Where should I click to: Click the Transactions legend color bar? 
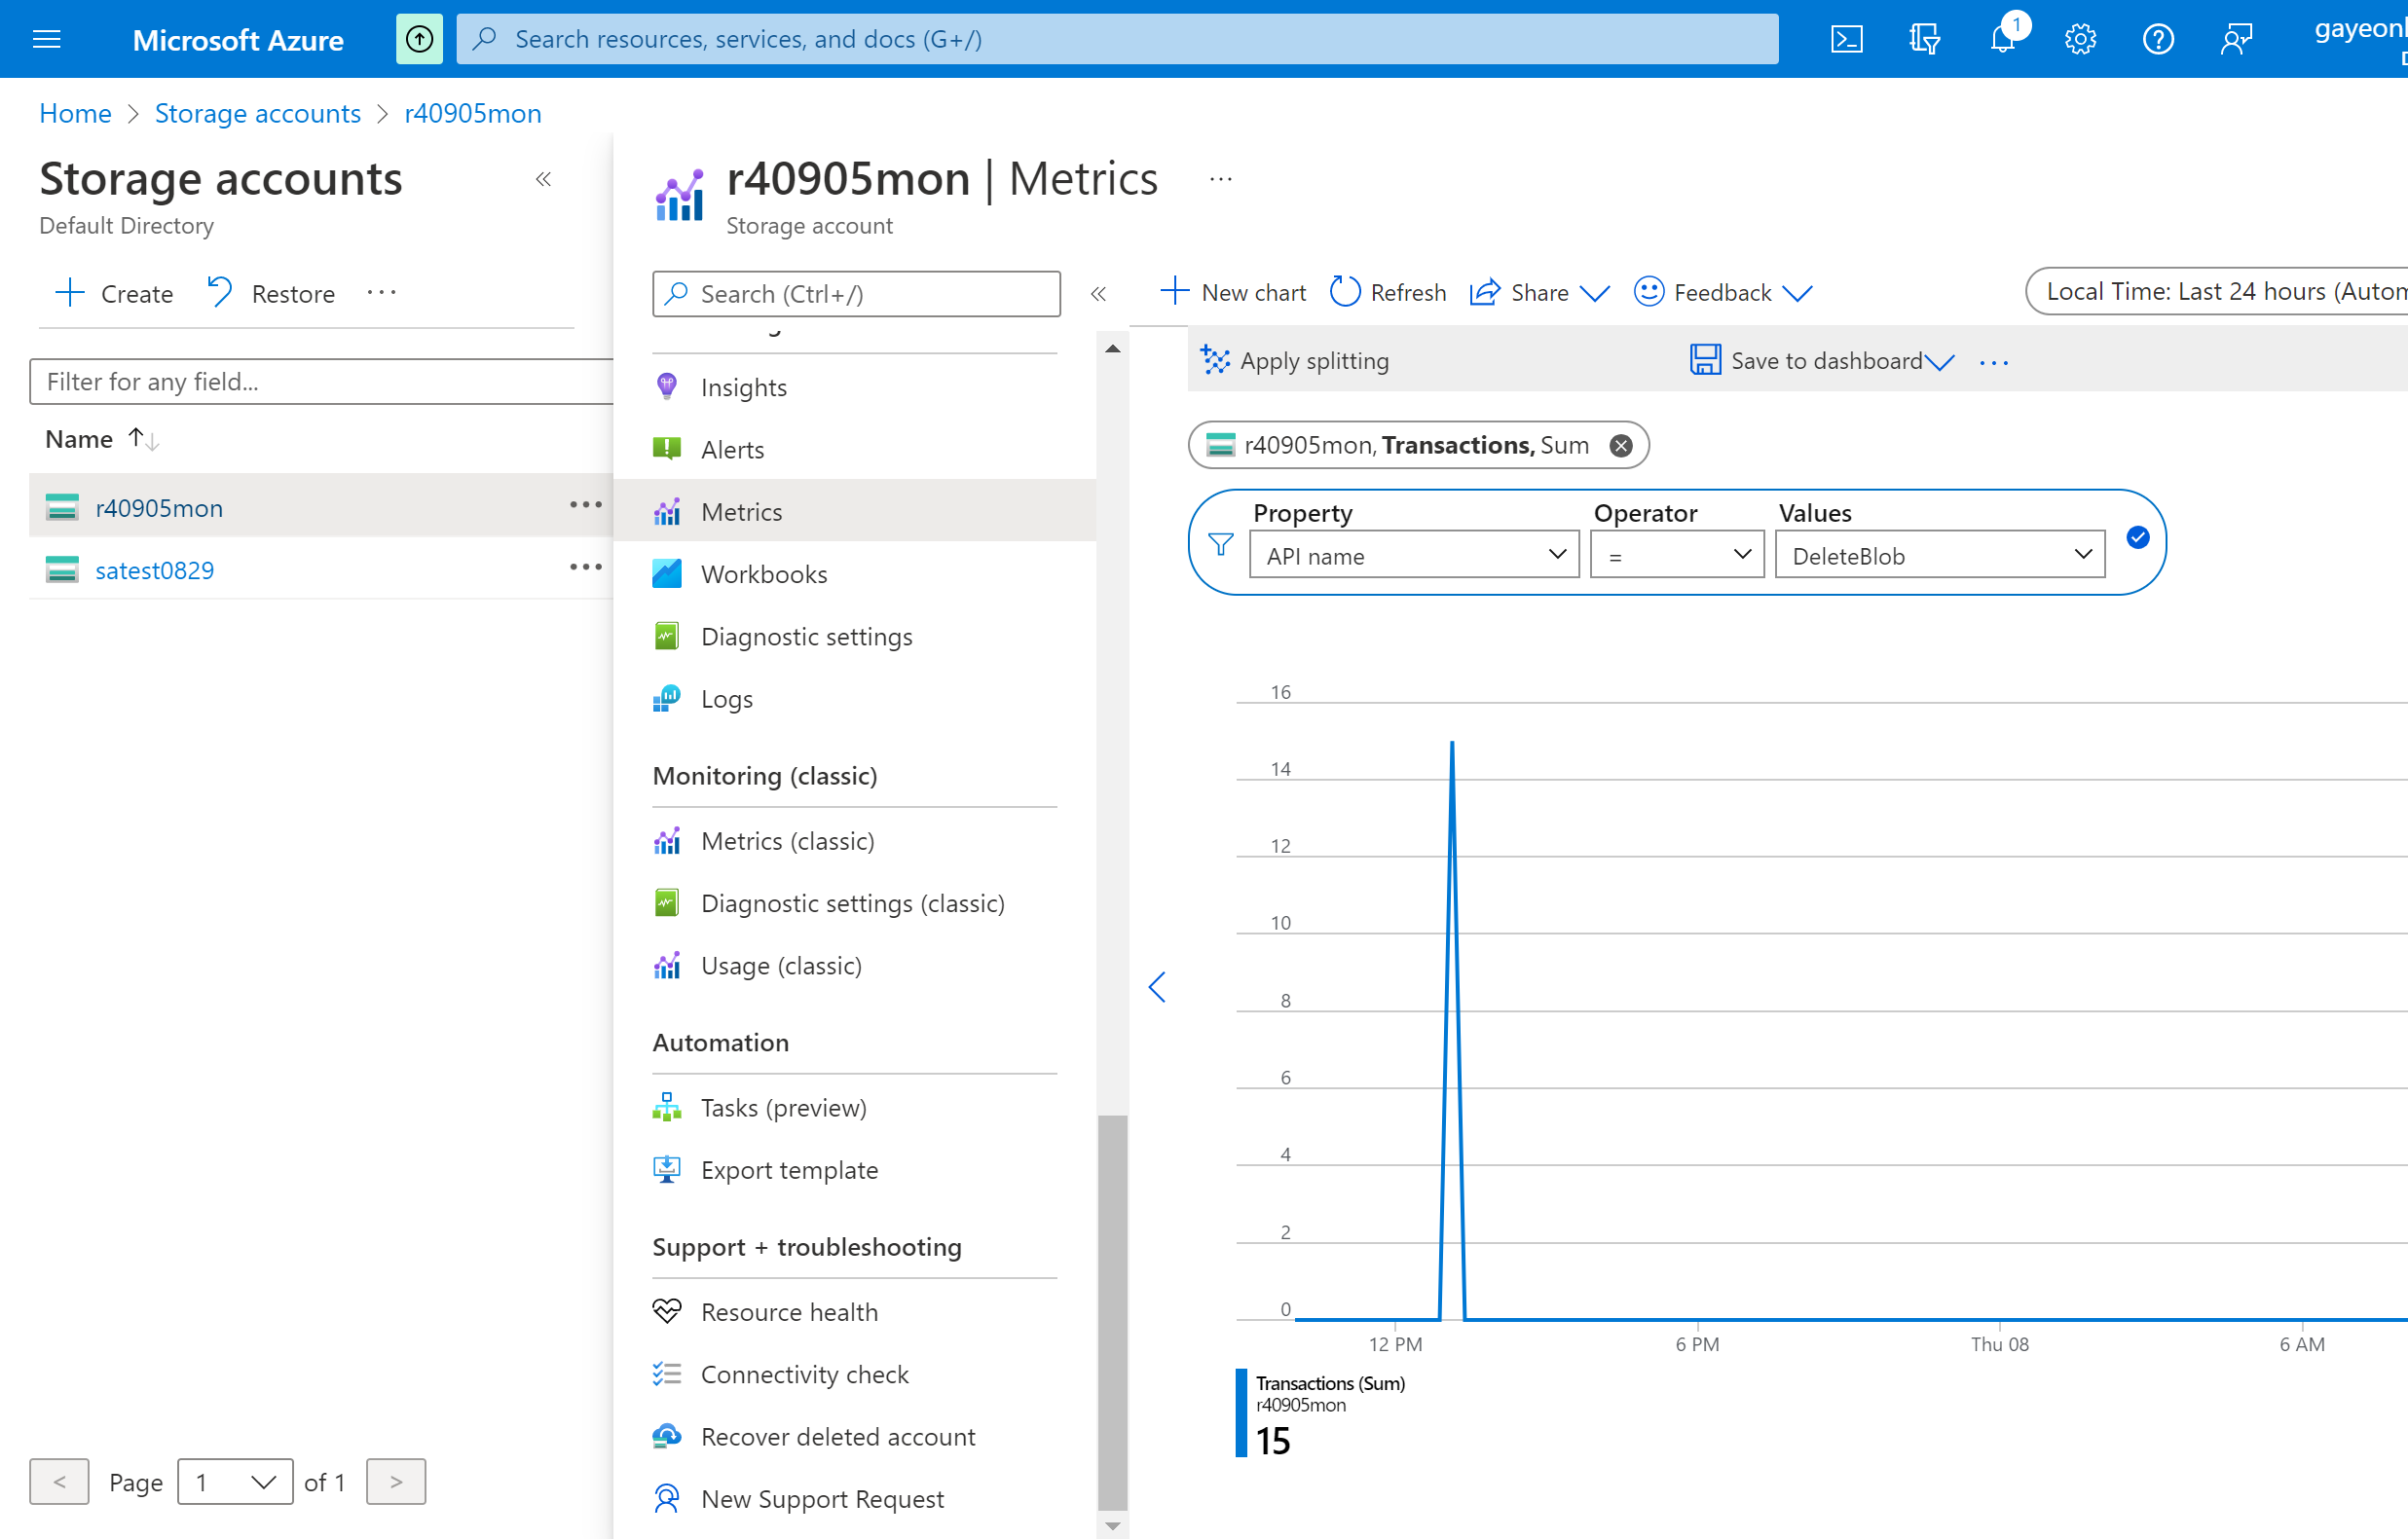coord(1241,1412)
